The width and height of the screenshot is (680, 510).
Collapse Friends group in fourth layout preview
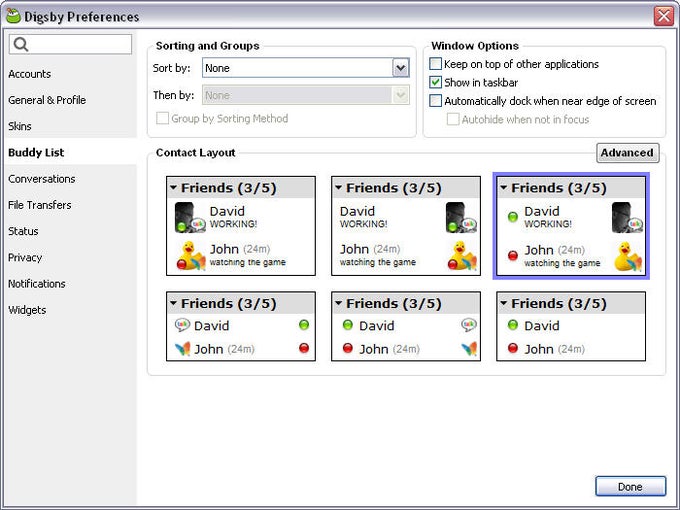coord(173,303)
